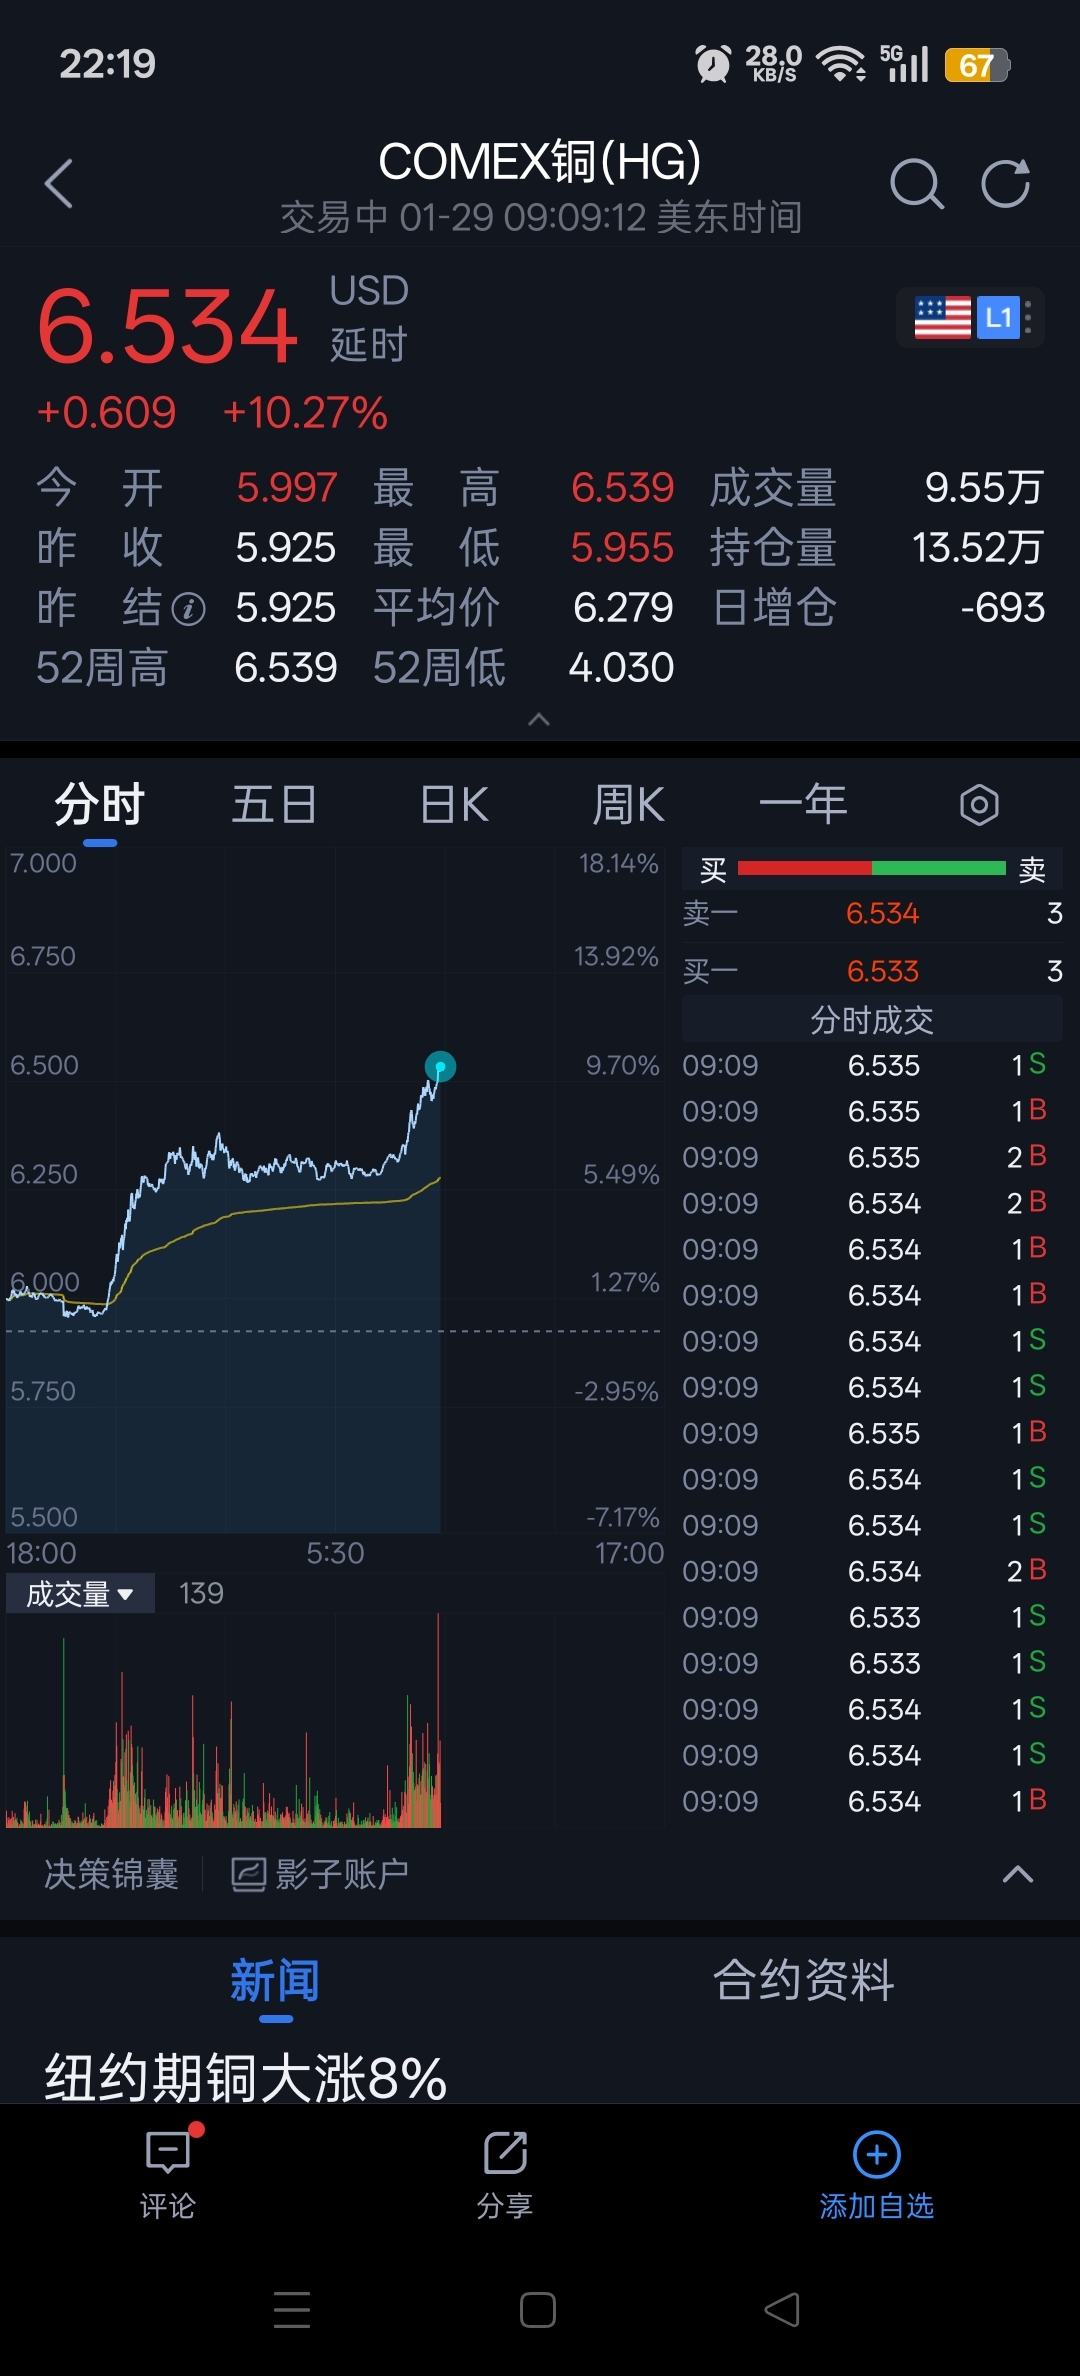Open the search magnifier icon

click(916, 184)
